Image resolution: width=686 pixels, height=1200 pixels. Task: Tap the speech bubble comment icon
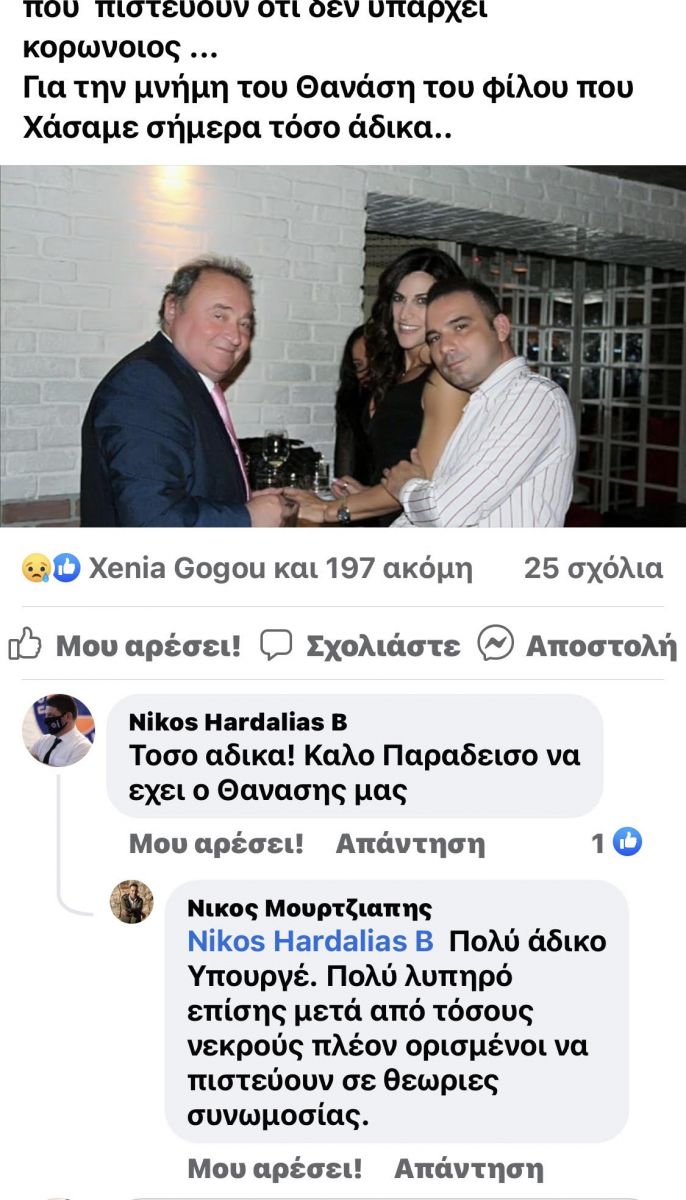pos(276,645)
